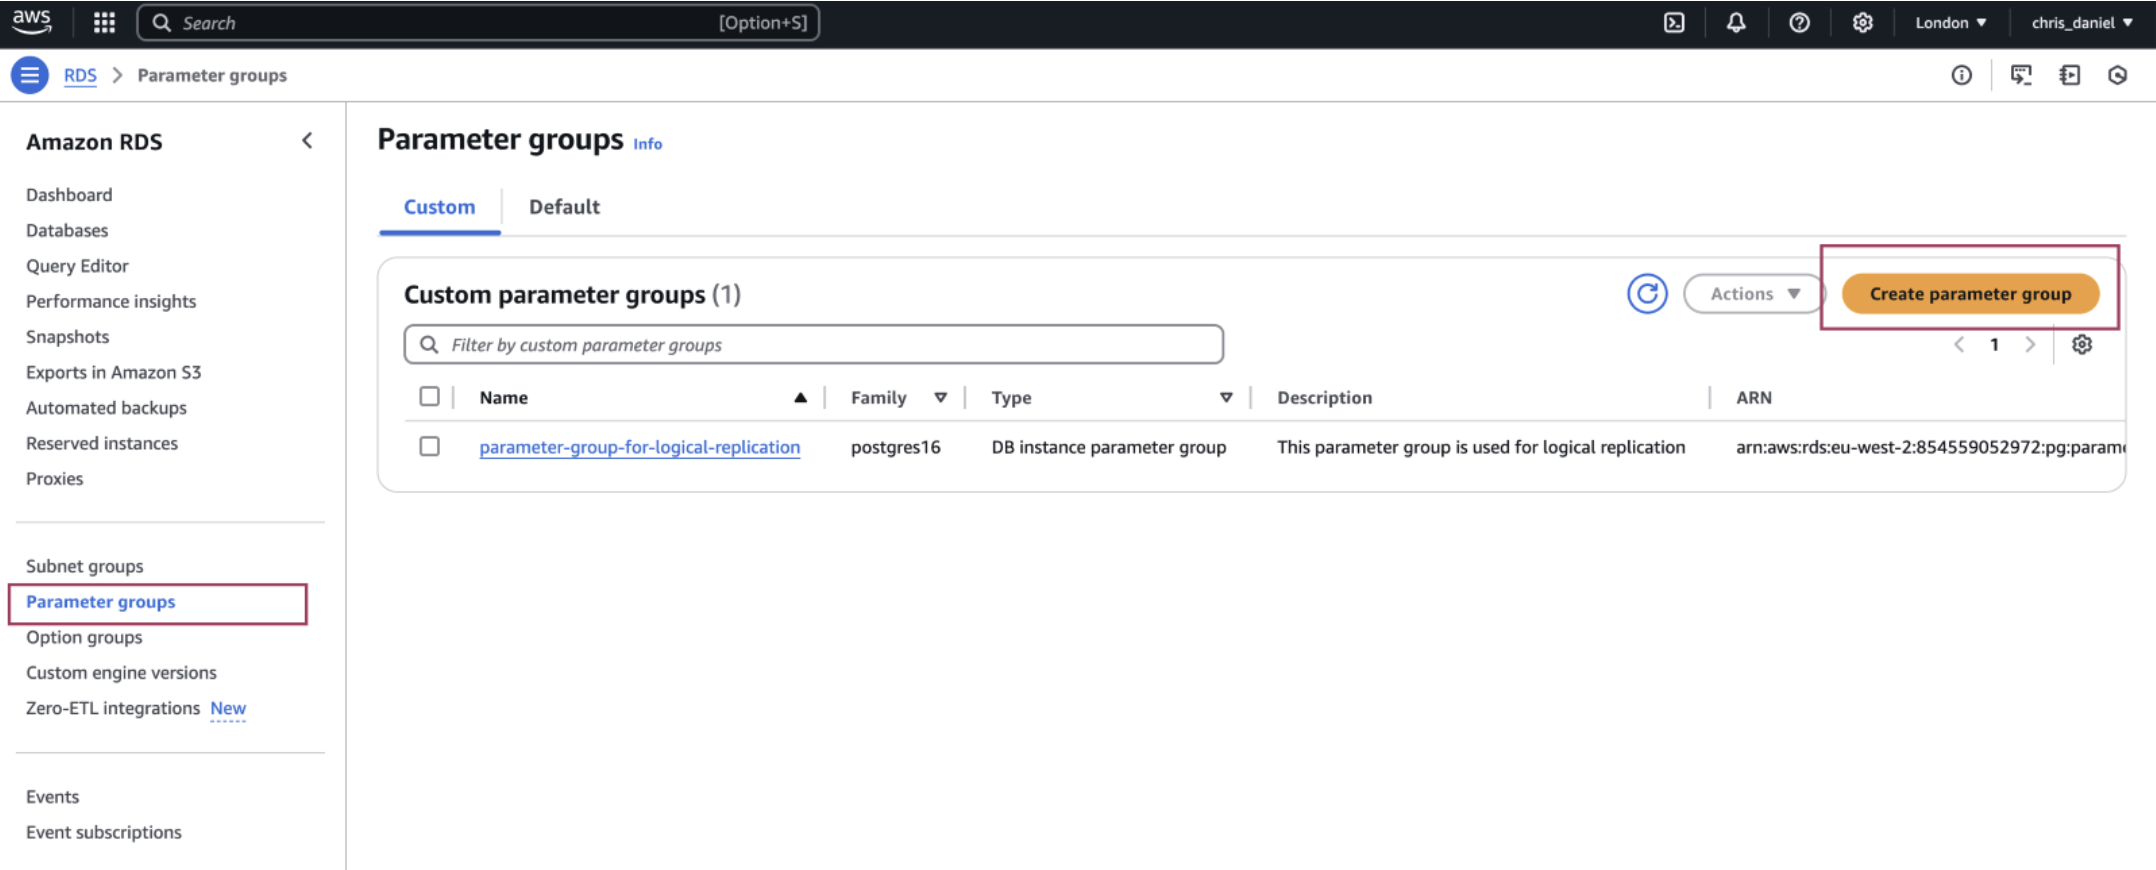
Task: Sort by Name column arrow
Action: click(x=800, y=398)
